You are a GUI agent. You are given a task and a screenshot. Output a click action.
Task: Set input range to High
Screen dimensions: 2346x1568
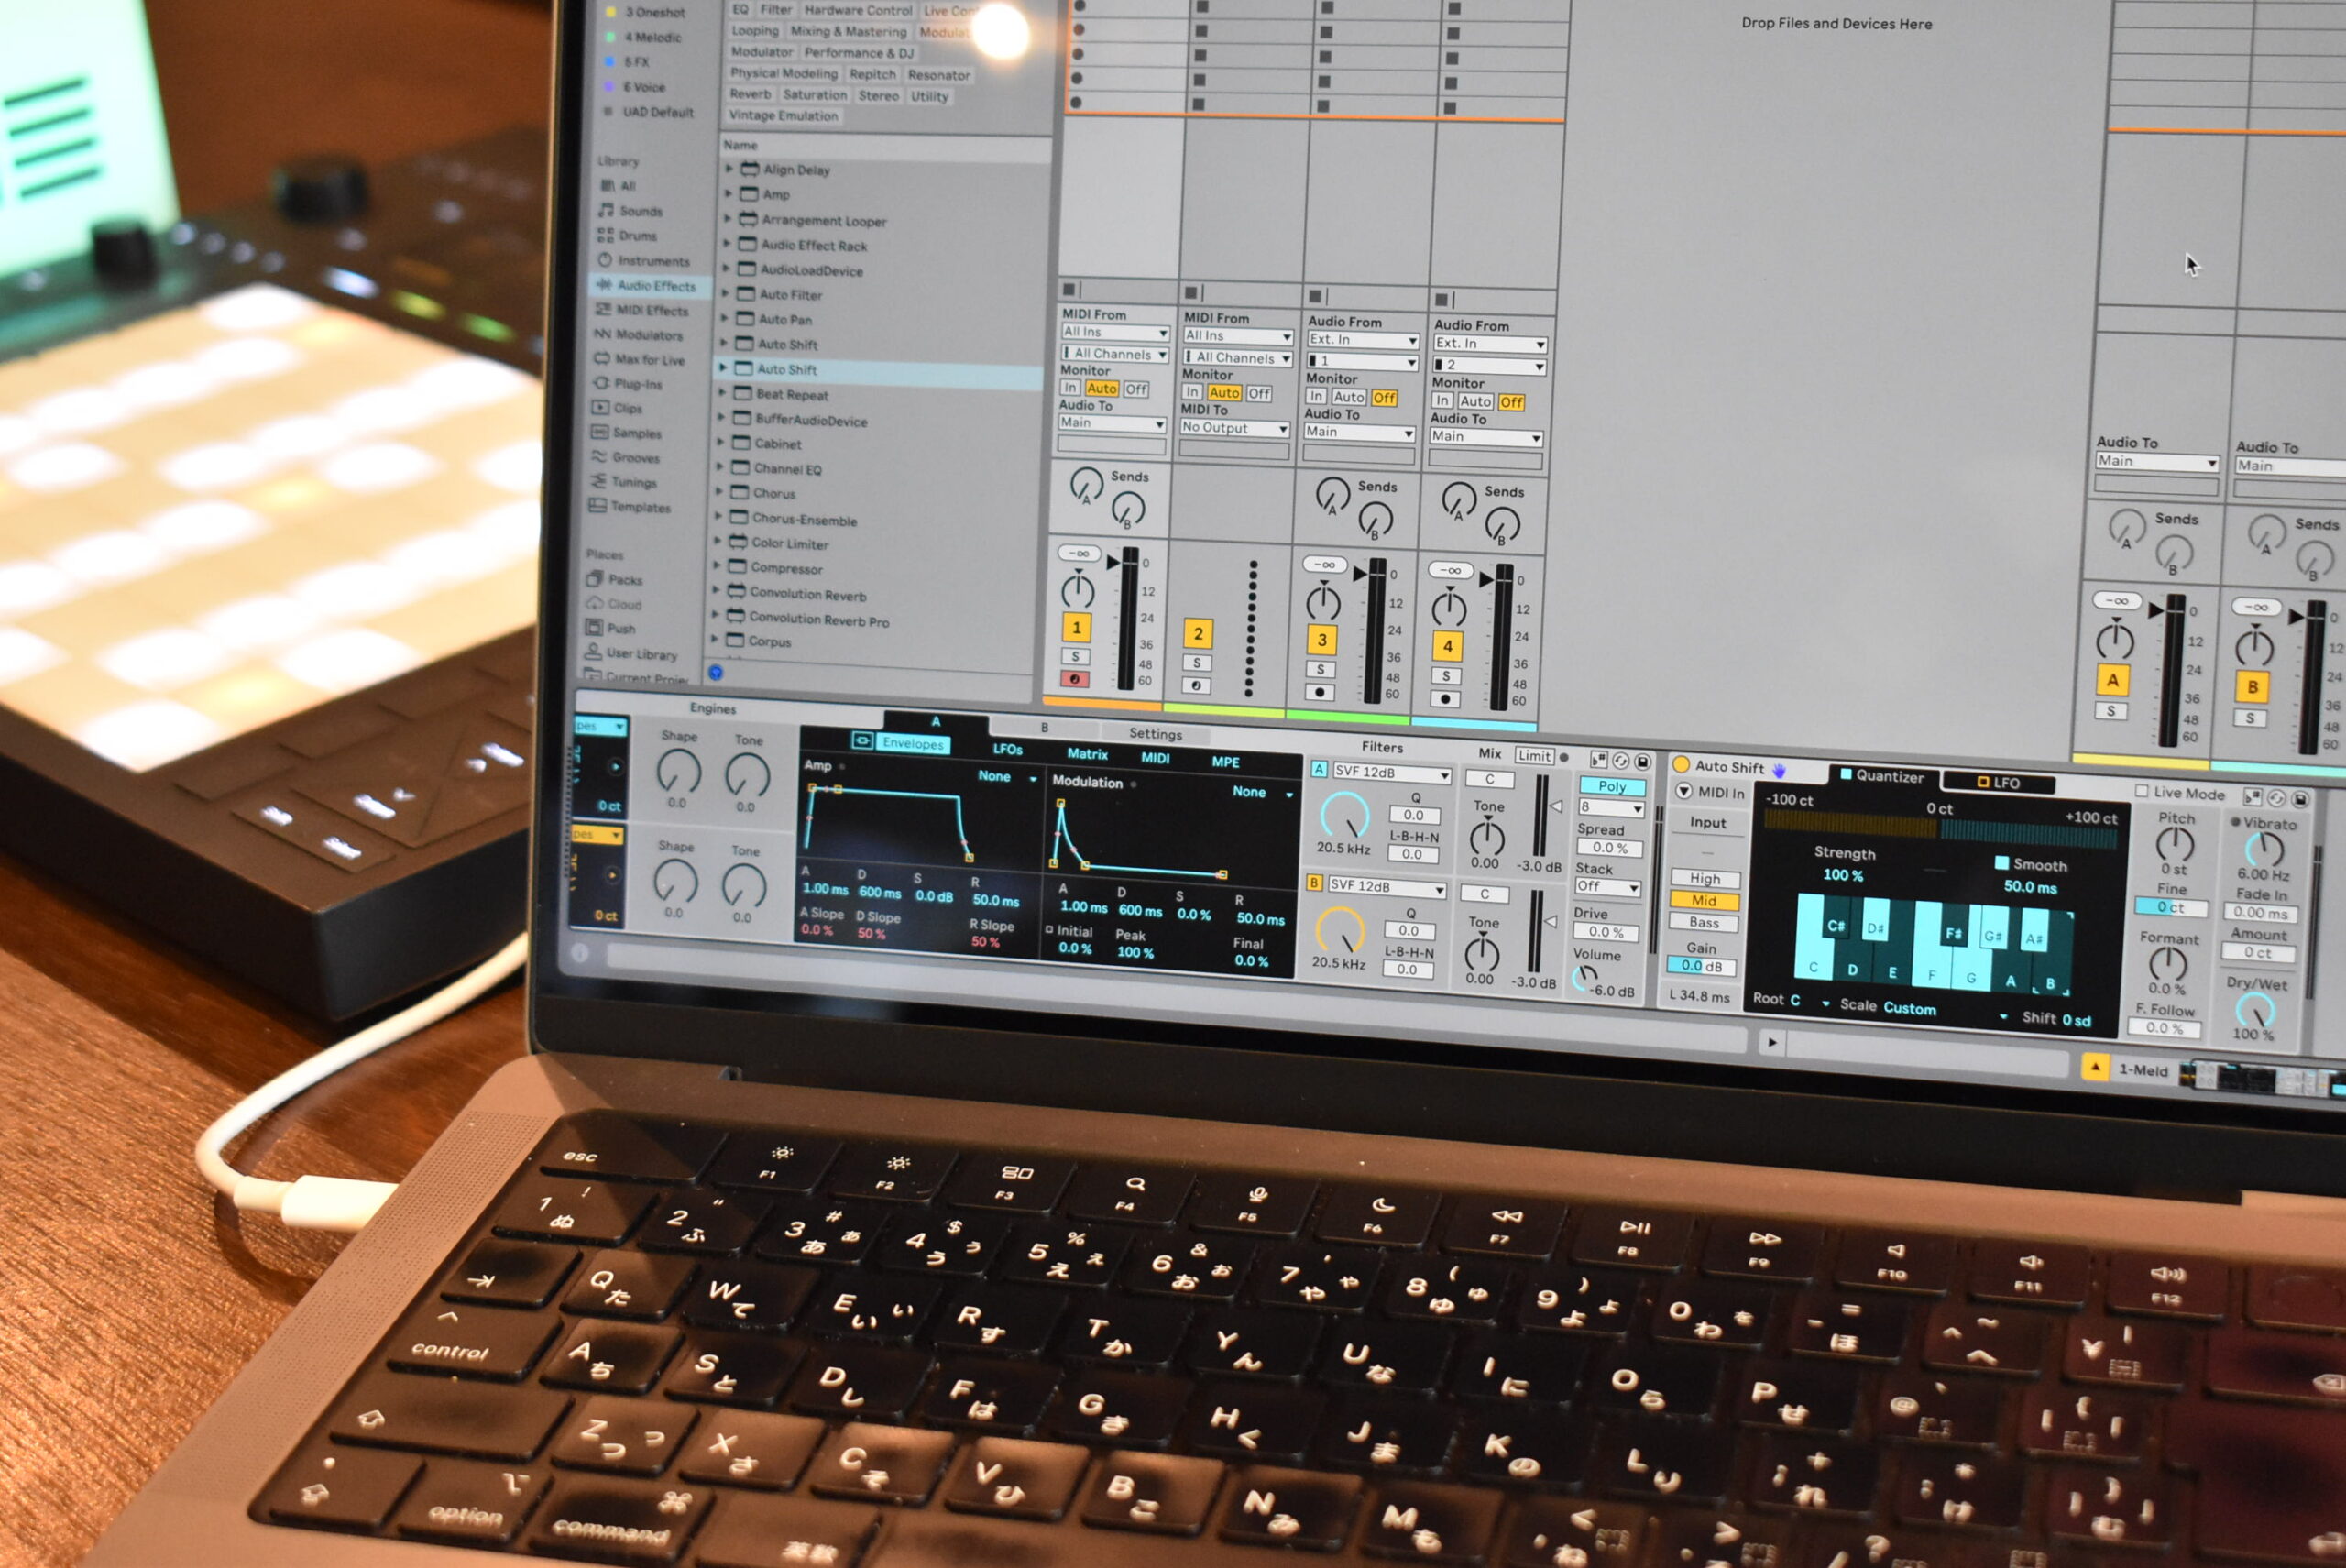[x=1705, y=878]
